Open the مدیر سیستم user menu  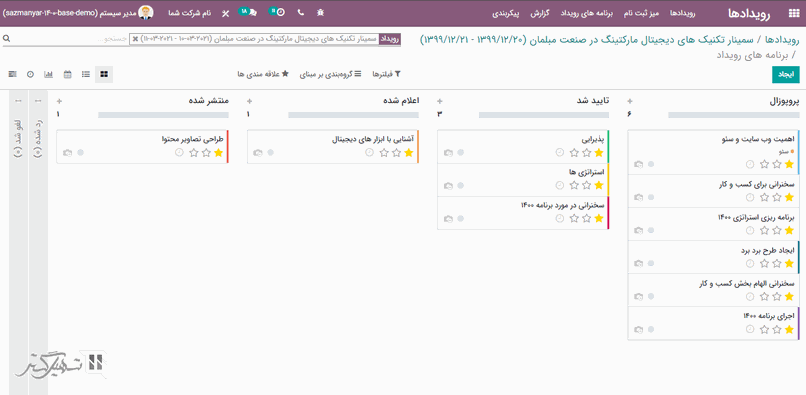pos(78,13)
